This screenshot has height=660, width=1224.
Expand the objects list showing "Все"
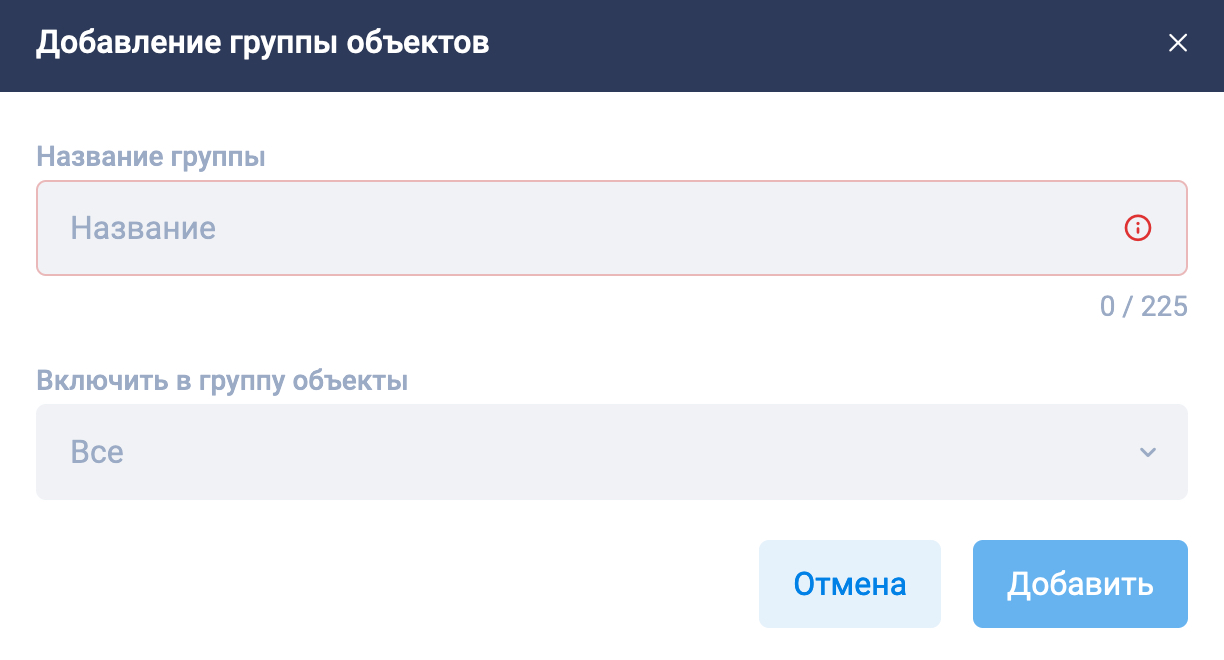[x=612, y=452]
